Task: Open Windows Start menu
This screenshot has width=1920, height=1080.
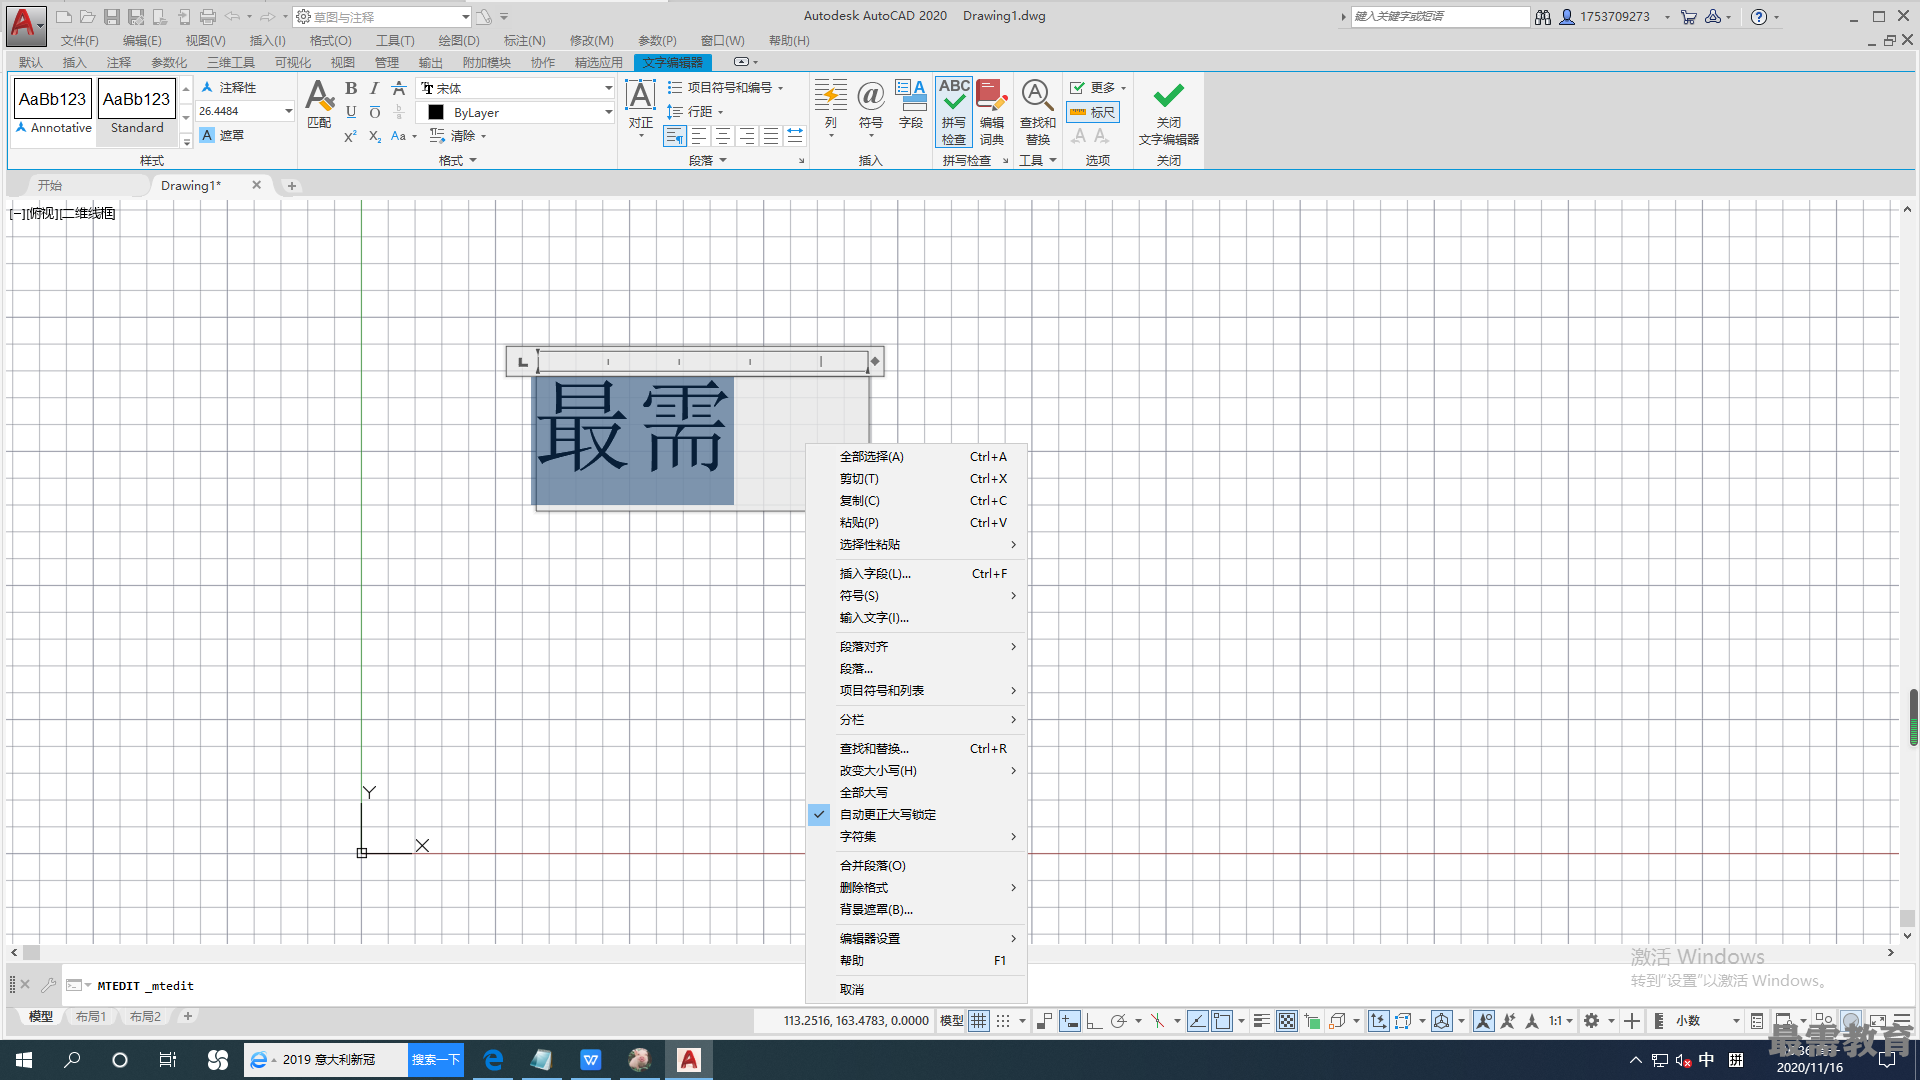Action: tap(24, 1060)
